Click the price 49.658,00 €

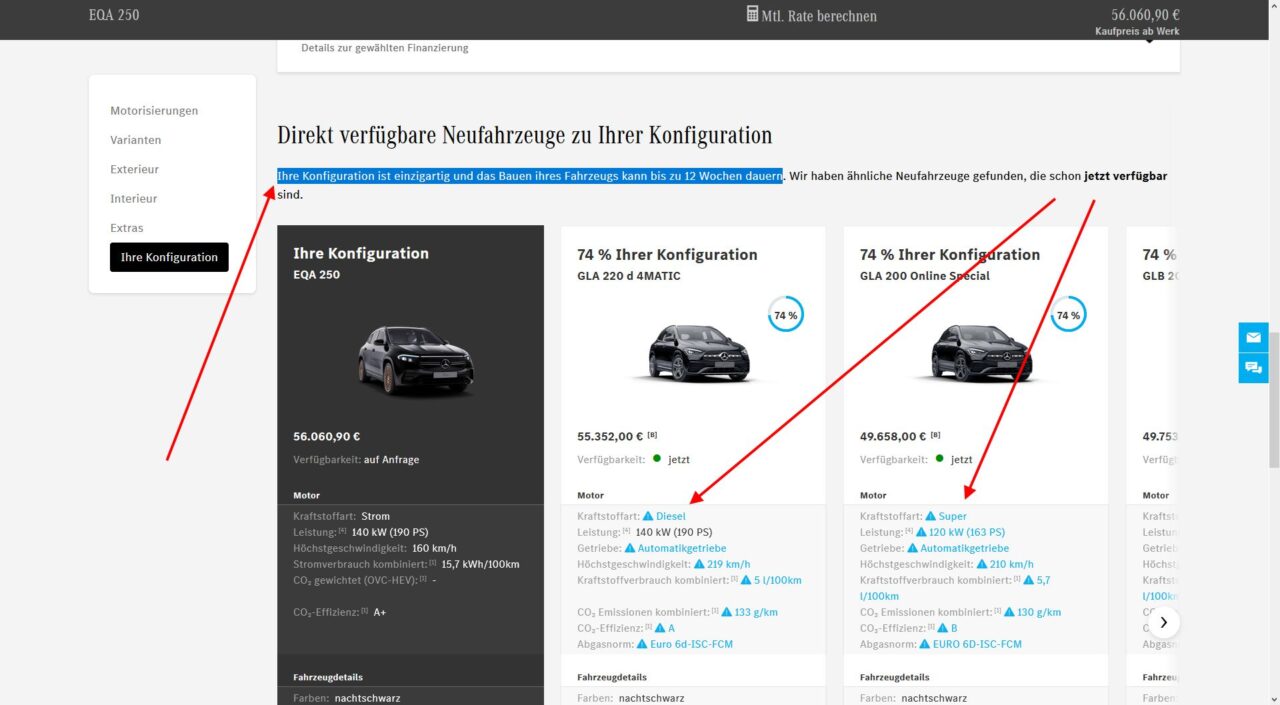[894, 437]
